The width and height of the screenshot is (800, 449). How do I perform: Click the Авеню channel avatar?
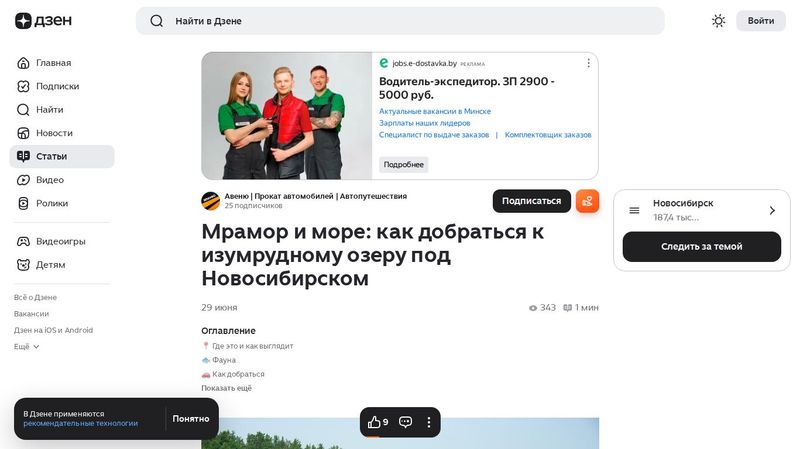point(210,201)
